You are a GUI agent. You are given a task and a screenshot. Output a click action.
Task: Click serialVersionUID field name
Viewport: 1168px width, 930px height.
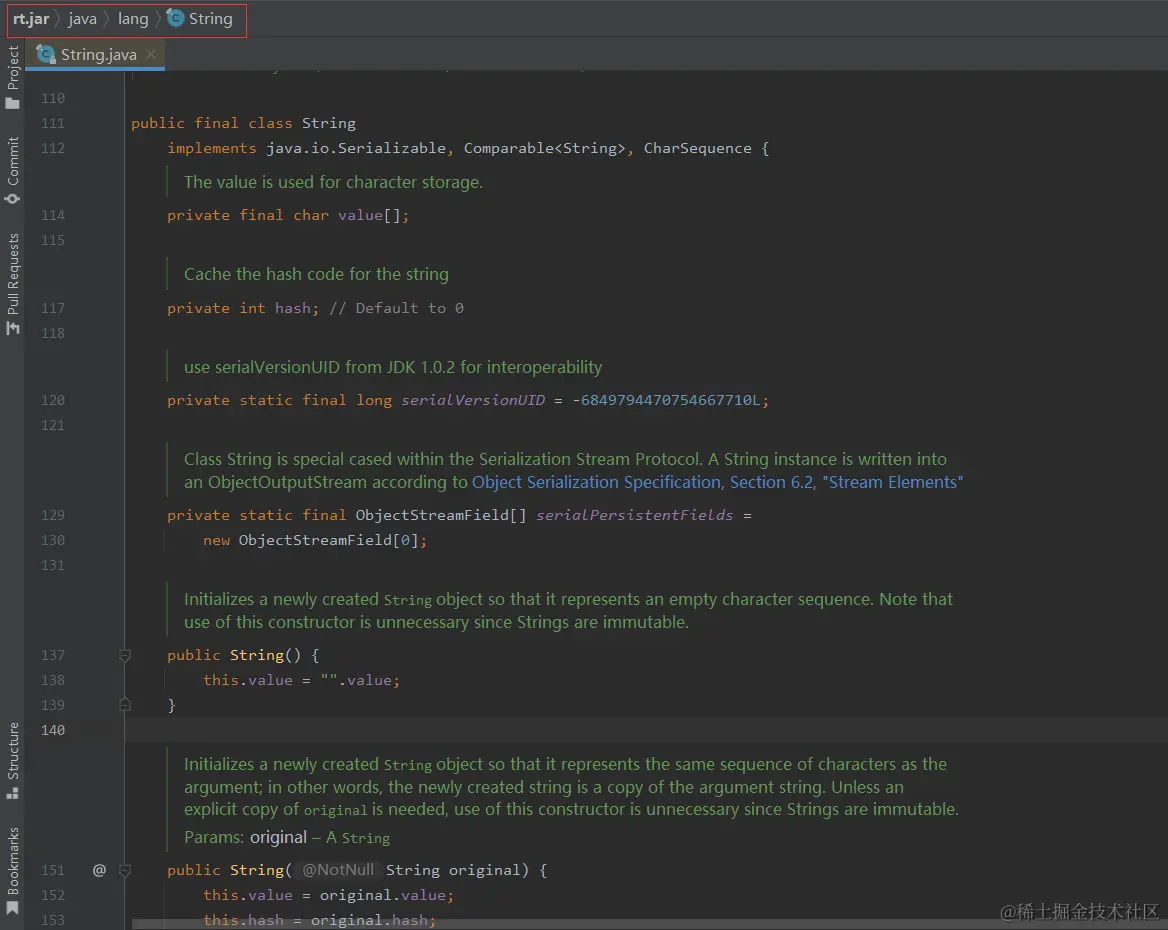click(473, 400)
